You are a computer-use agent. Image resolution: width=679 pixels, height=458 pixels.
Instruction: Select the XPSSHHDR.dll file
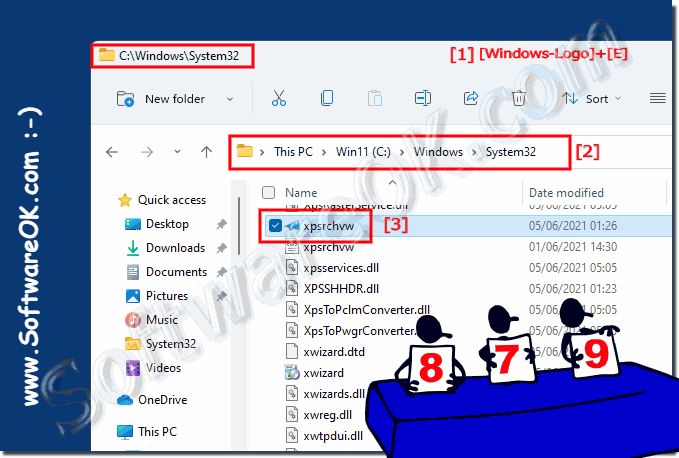[341, 289]
